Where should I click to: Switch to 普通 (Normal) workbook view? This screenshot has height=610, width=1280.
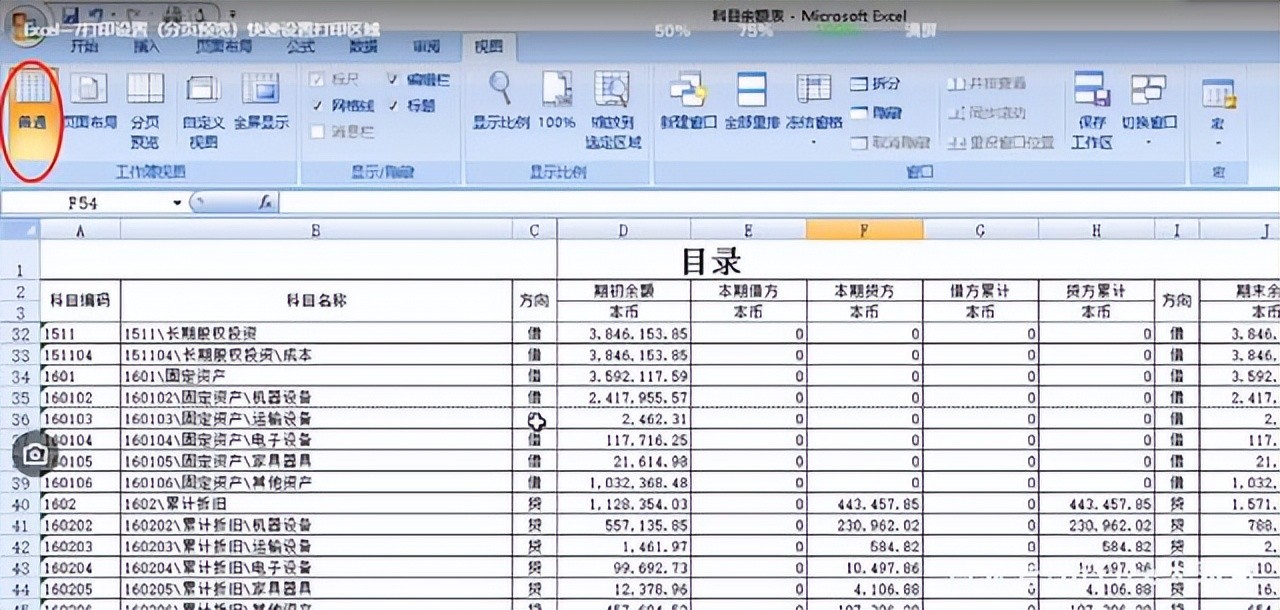coord(32,100)
